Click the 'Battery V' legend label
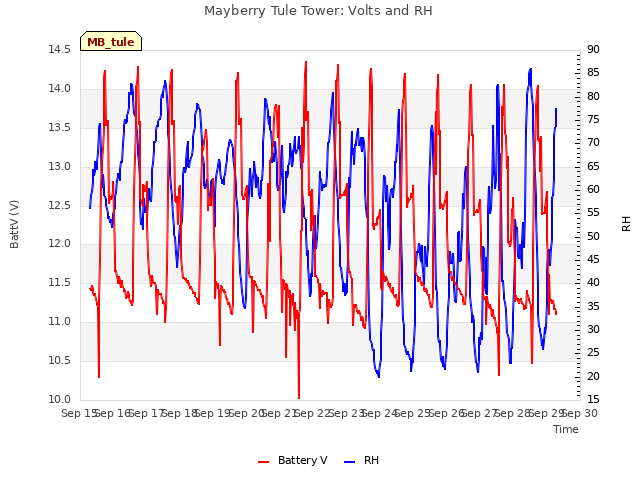640x480 pixels. pyautogui.click(x=302, y=460)
